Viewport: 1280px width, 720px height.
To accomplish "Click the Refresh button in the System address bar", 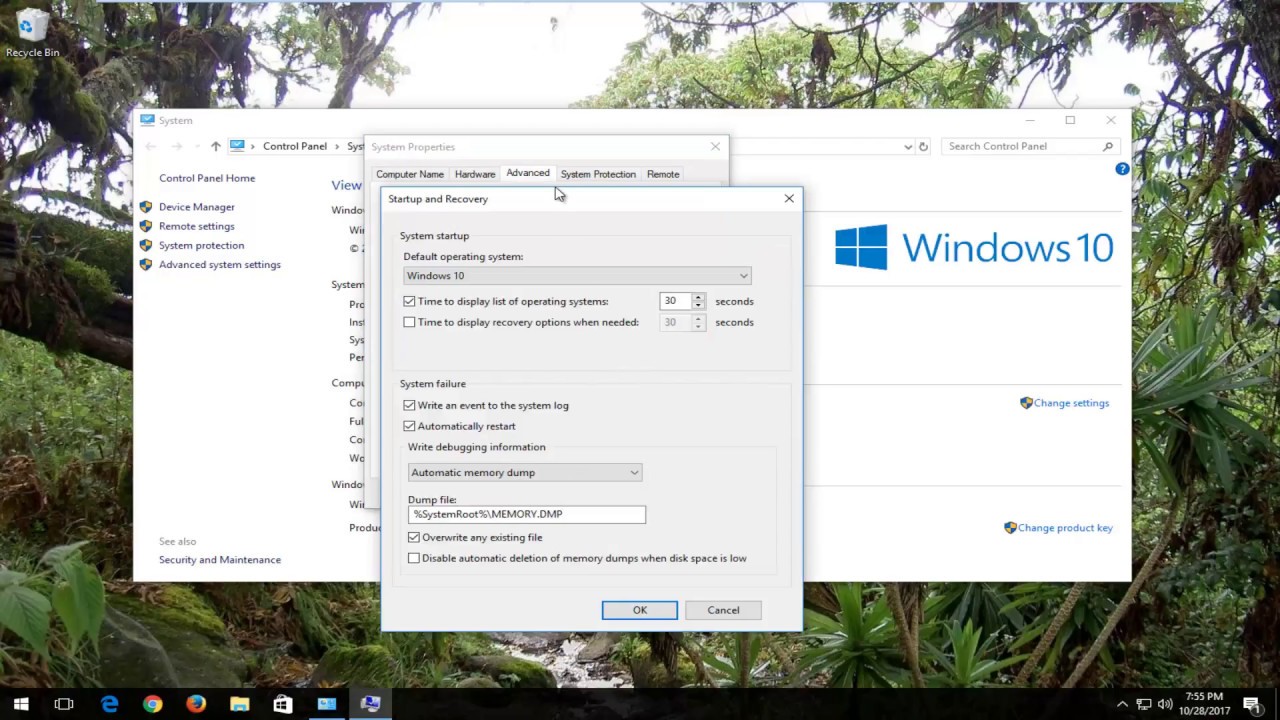I will coord(923,146).
